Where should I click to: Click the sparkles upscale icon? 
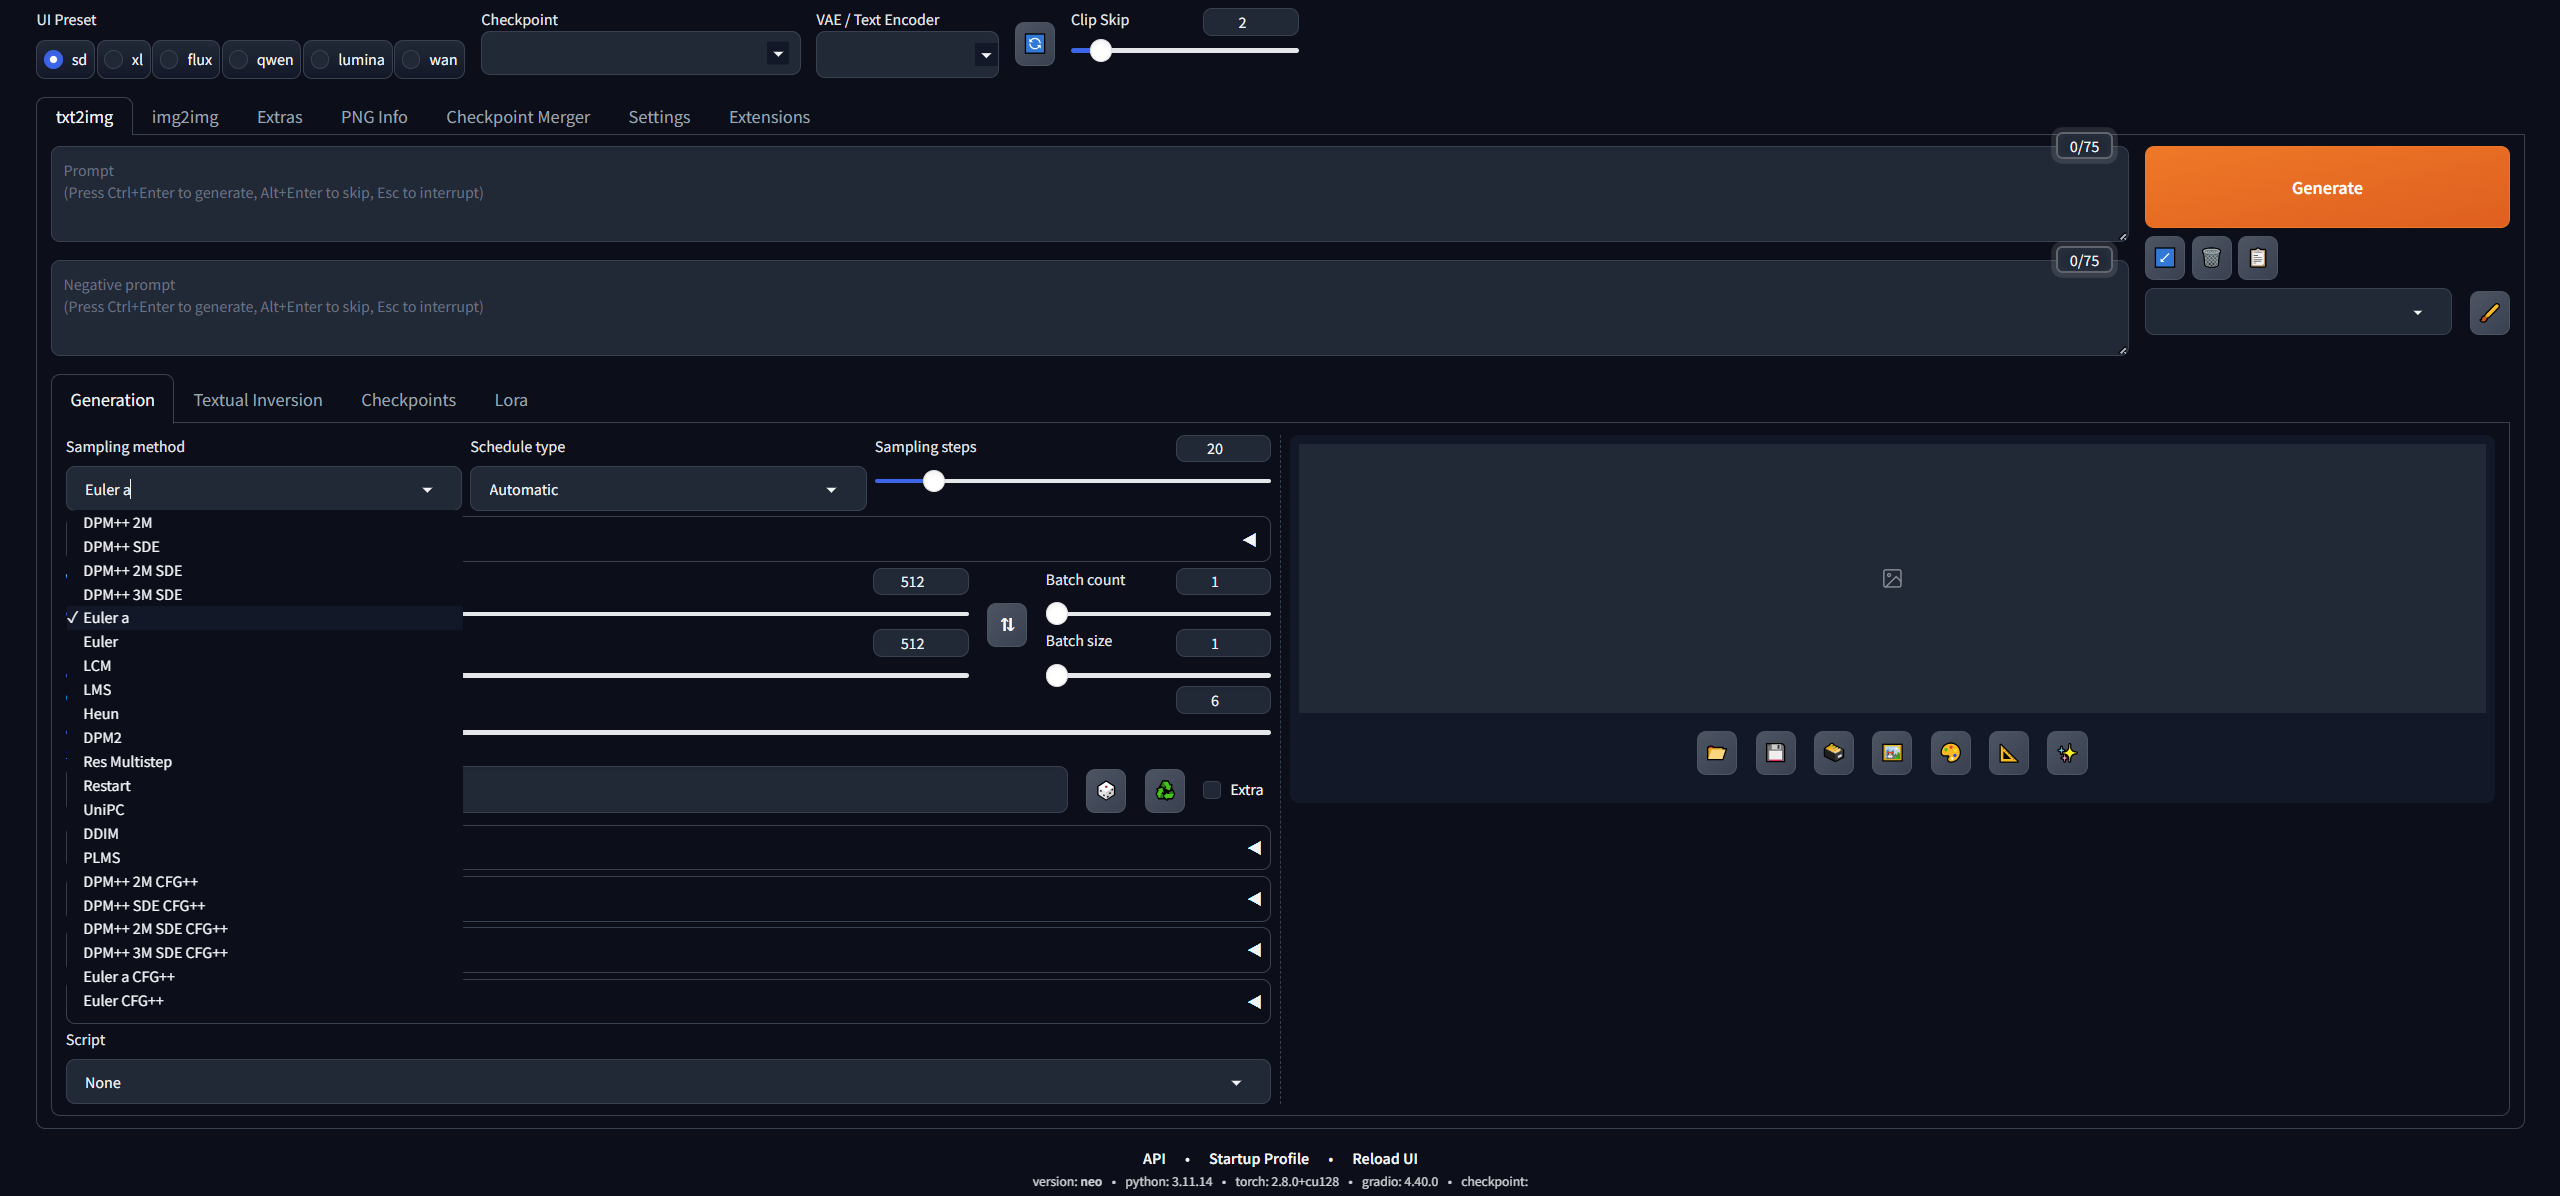pyautogui.click(x=2067, y=753)
